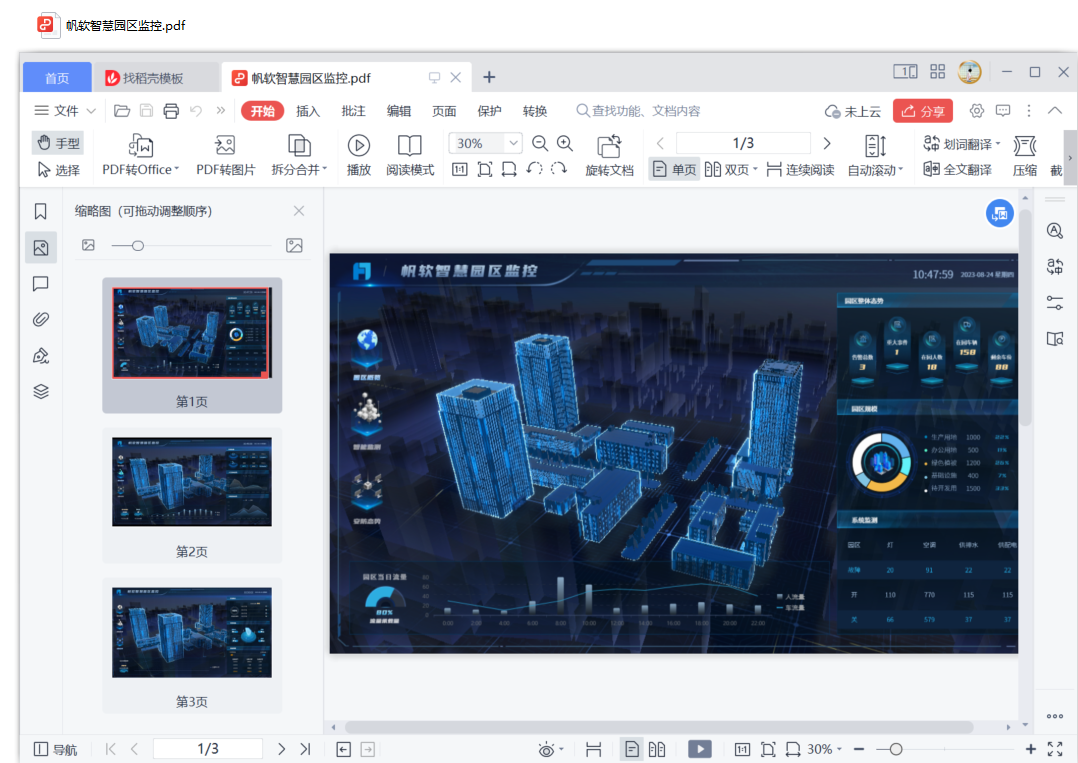Open more options in right sidebar

(1055, 716)
